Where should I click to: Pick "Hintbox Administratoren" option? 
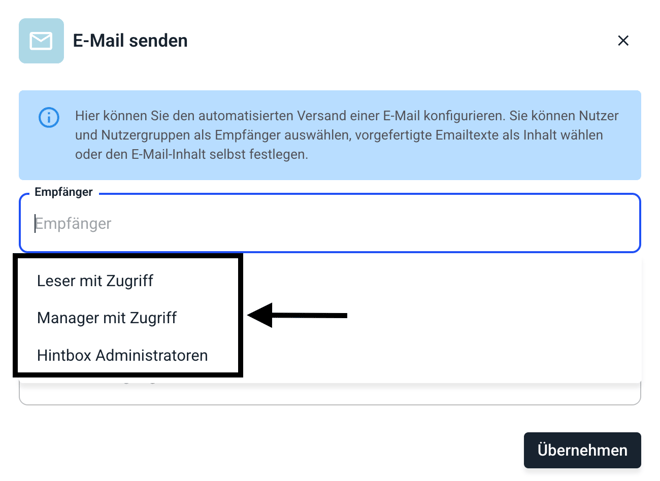(122, 355)
